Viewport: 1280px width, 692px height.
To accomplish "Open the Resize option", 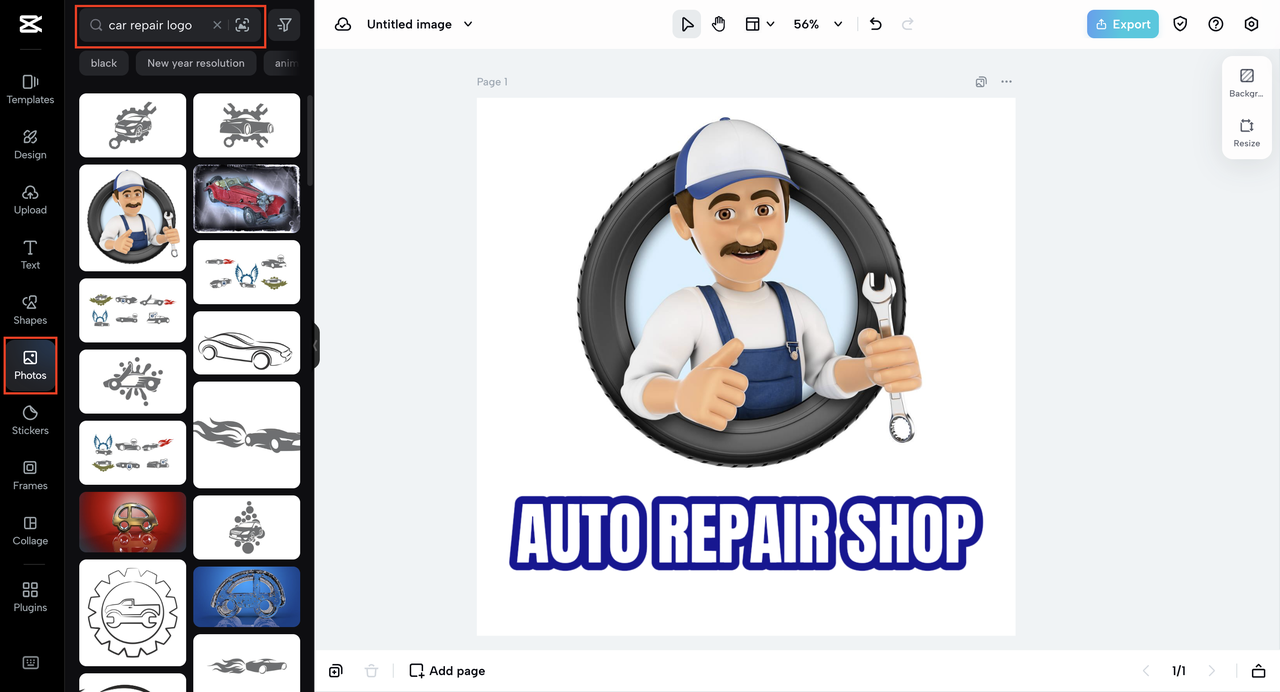I will 1247,133.
